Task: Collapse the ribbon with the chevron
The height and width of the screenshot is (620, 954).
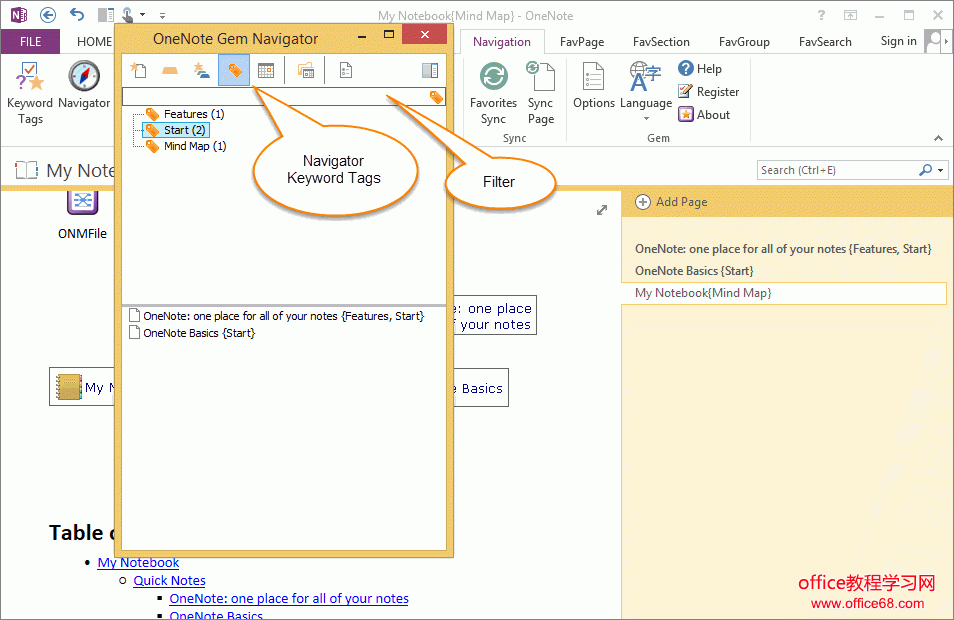Action: (938, 138)
